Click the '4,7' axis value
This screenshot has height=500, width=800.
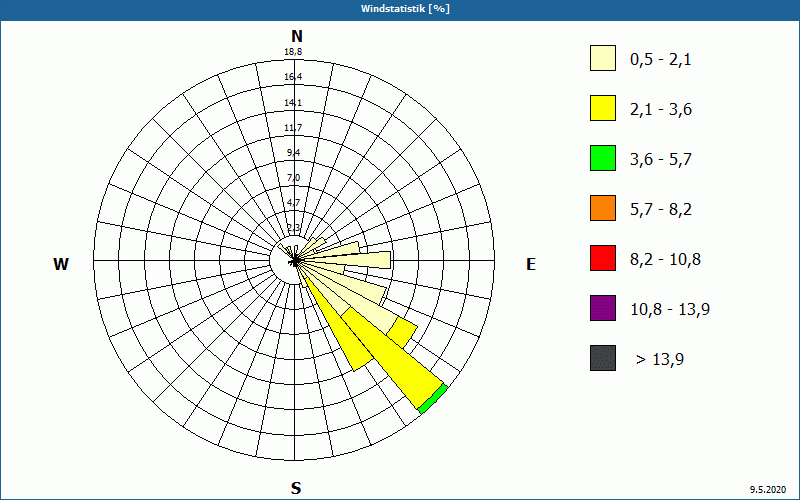click(x=293, y=203)
